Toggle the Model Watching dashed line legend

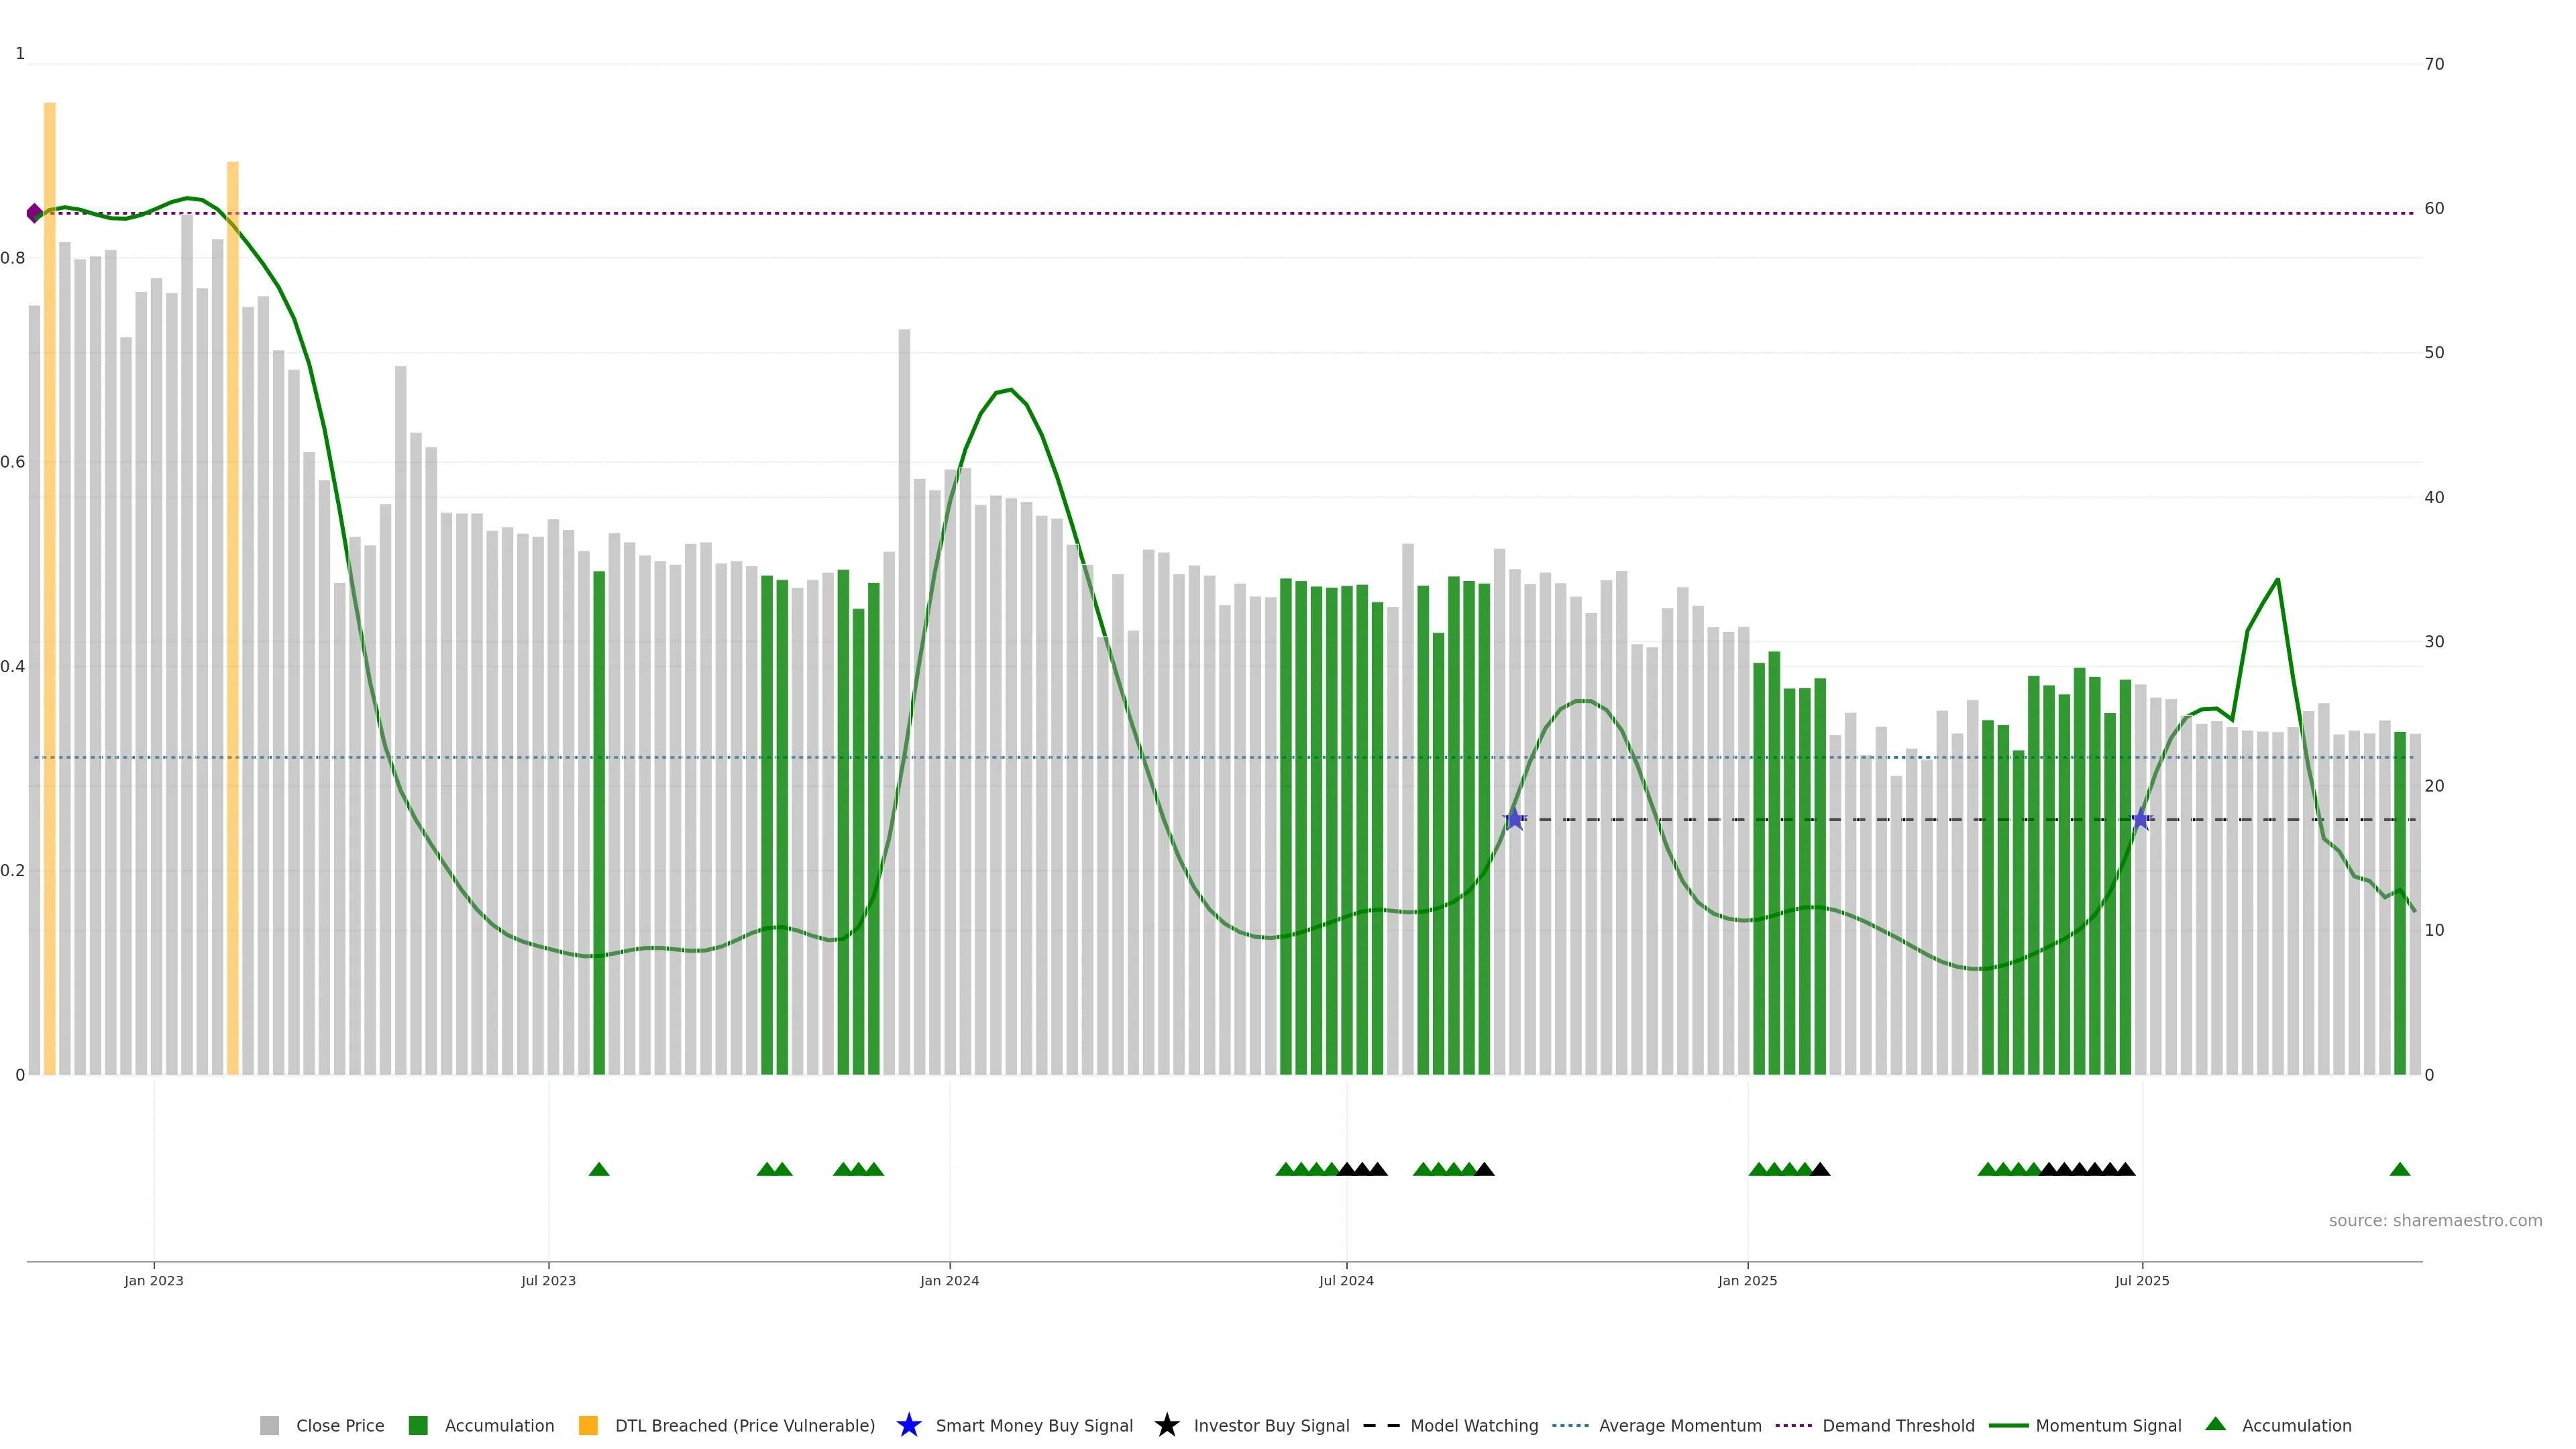click(1381, 1425)
